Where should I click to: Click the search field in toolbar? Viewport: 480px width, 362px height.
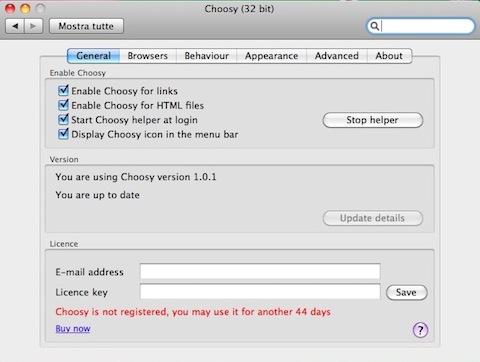pyautogui.click(x=421, y=26)
